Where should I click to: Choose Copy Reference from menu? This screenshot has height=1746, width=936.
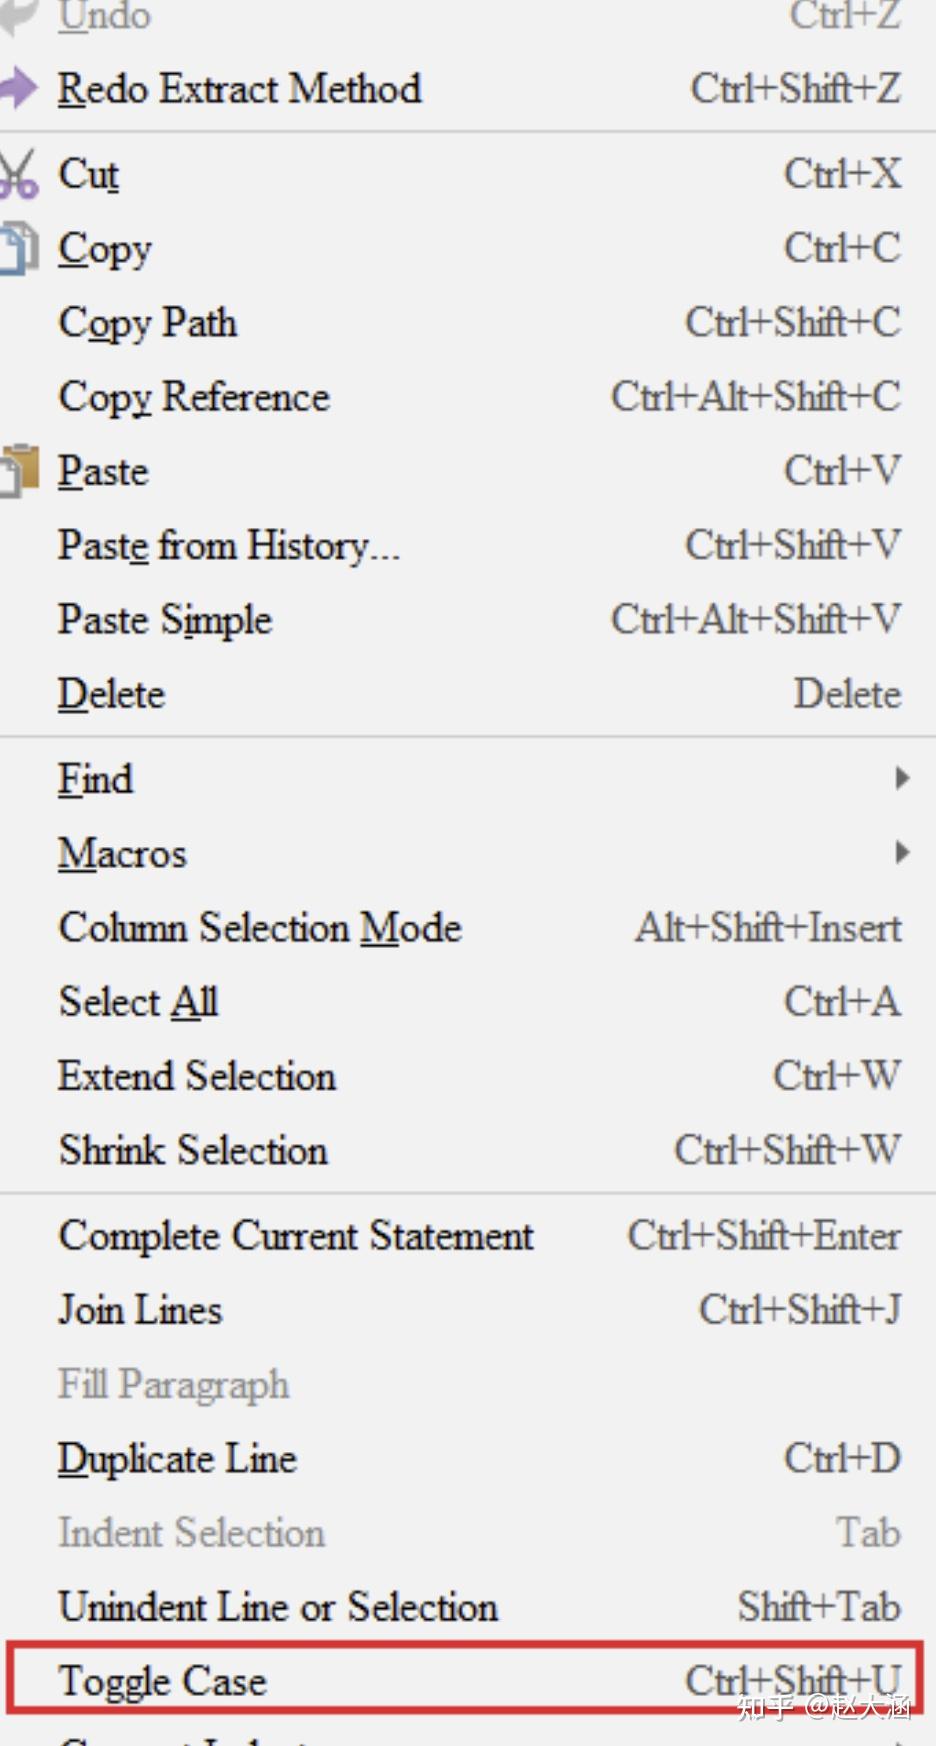194,397
